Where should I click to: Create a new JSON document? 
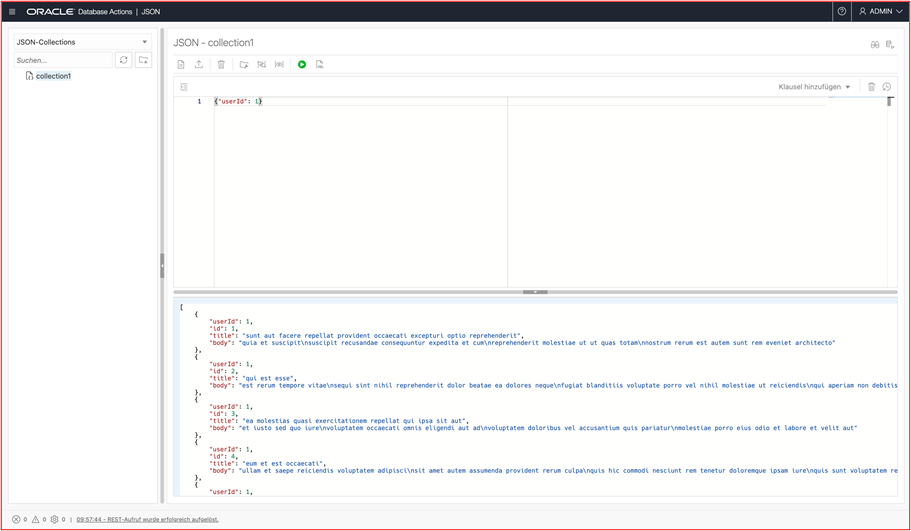click(181, 64)
